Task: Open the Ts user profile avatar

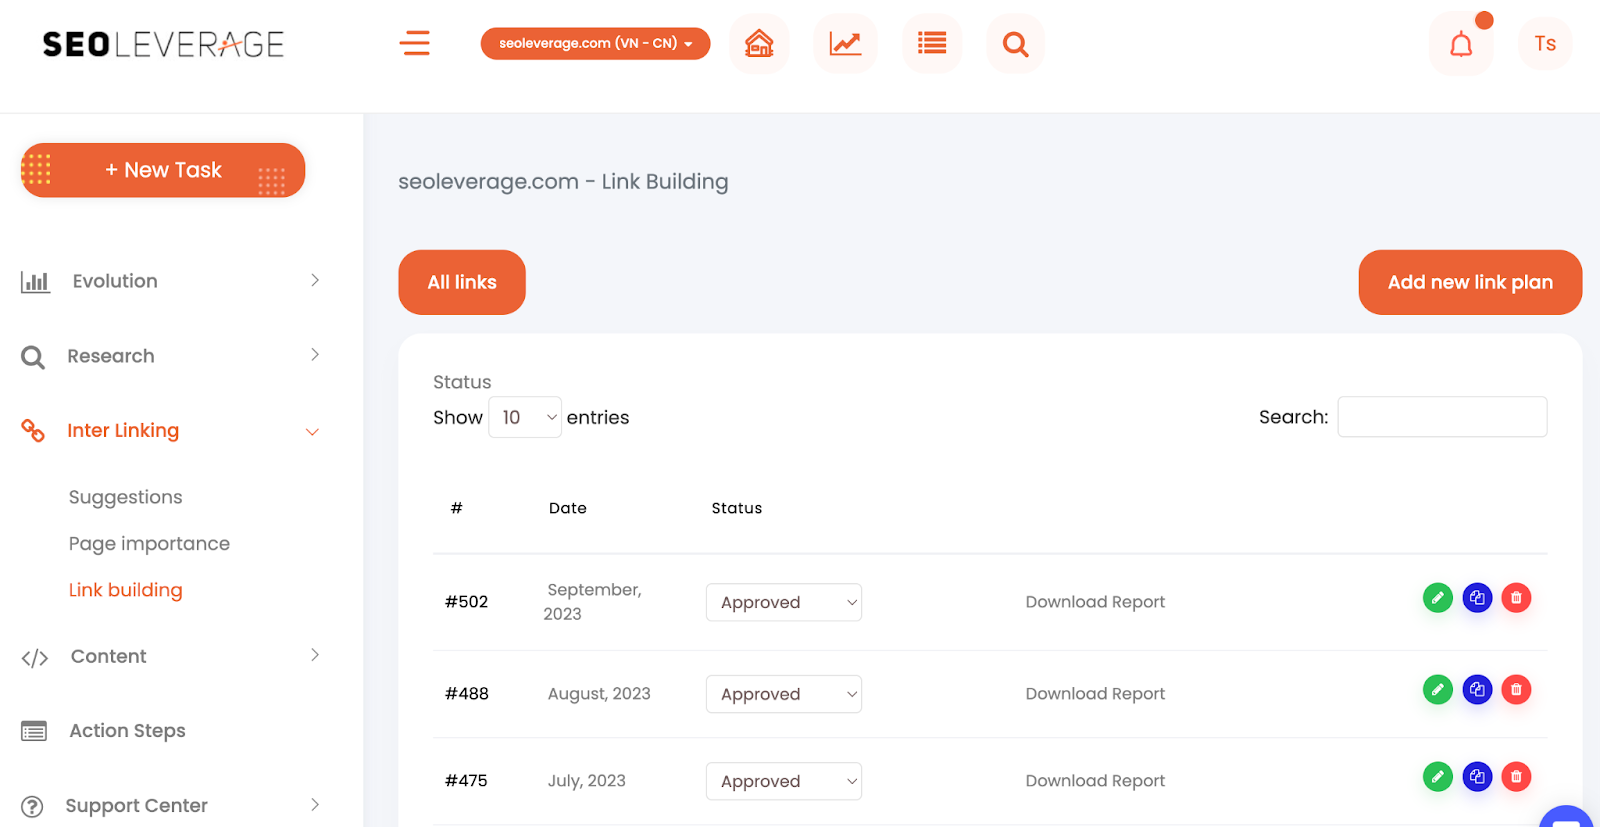Action: point(1545,43)
